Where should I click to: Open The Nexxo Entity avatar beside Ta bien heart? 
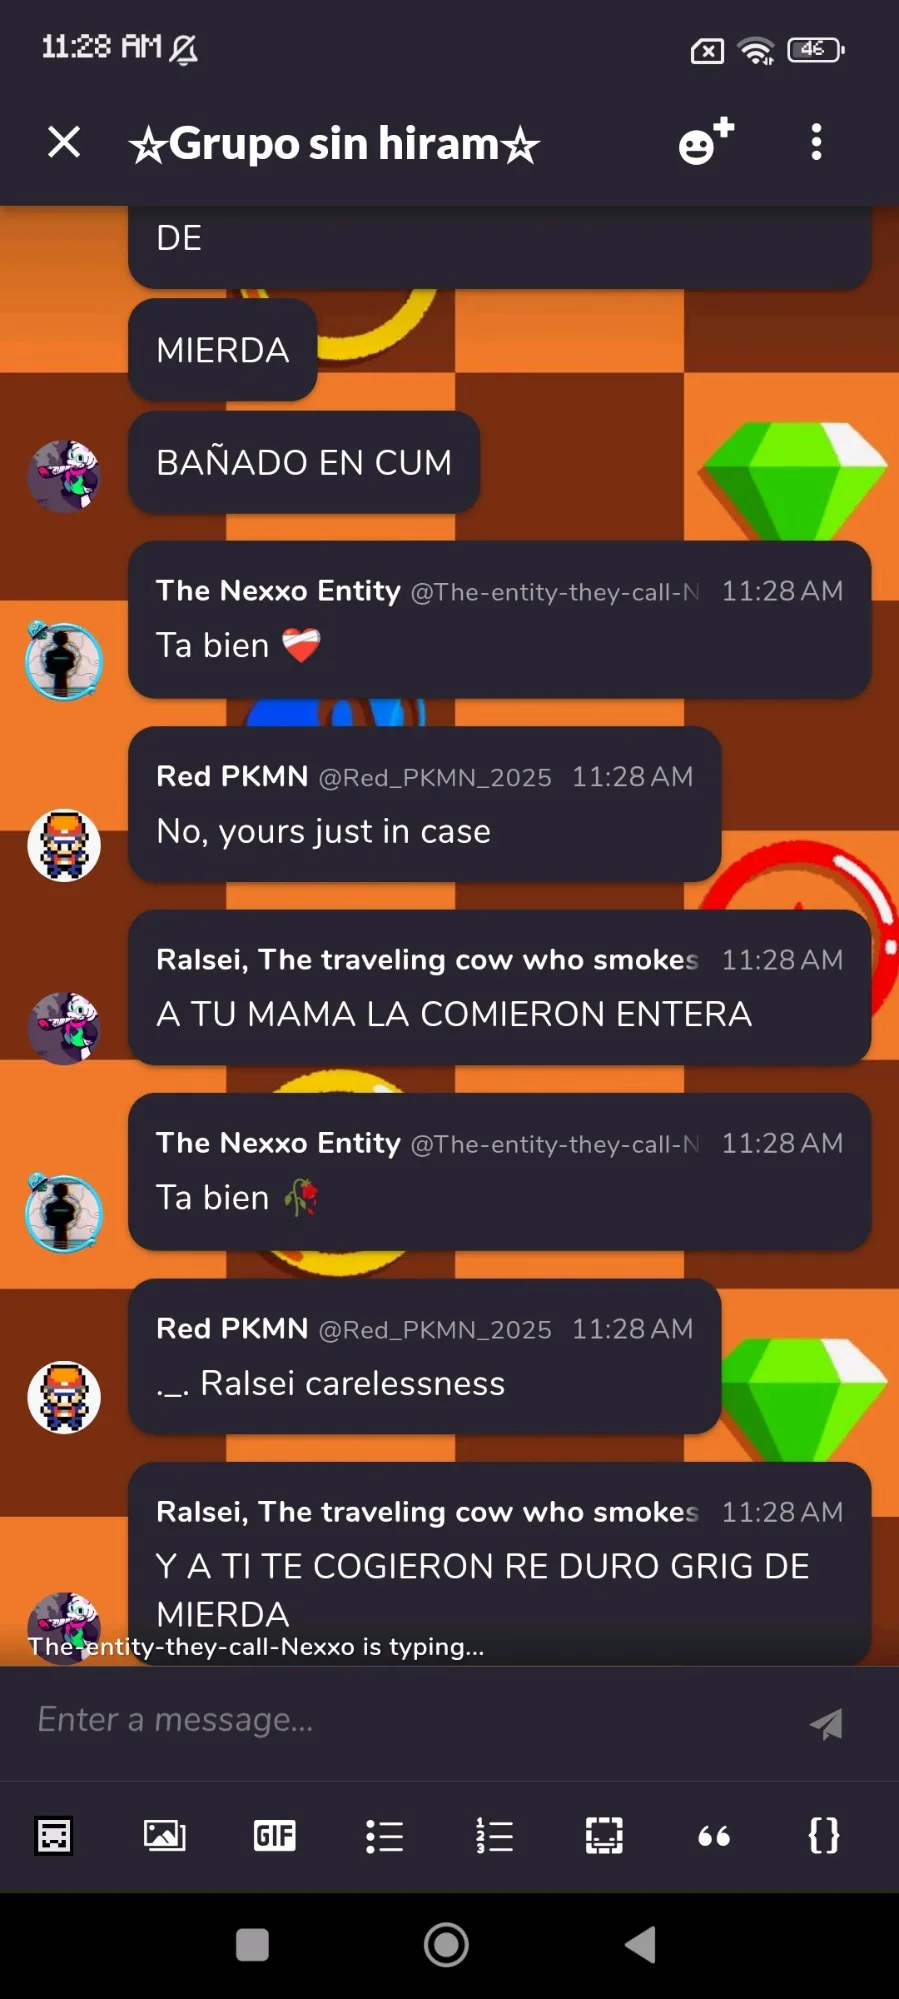pyautogui.click(x=63, y=660)
